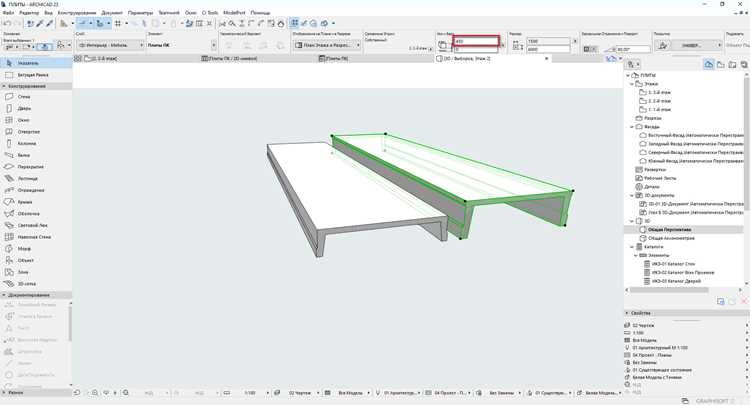This screenshot has width=750, height=405.
Task: Select the Marquee (Бегущая Рамка) tool
Action: pyautogui.click(x=36, y=75)
